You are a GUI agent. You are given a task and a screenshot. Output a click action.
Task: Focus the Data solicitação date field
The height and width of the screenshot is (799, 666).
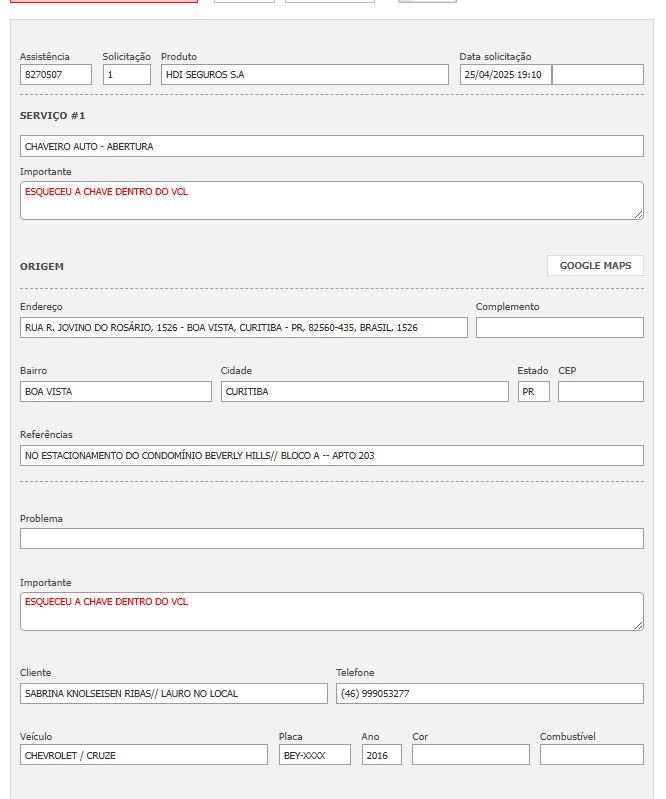tap(505, 75)
